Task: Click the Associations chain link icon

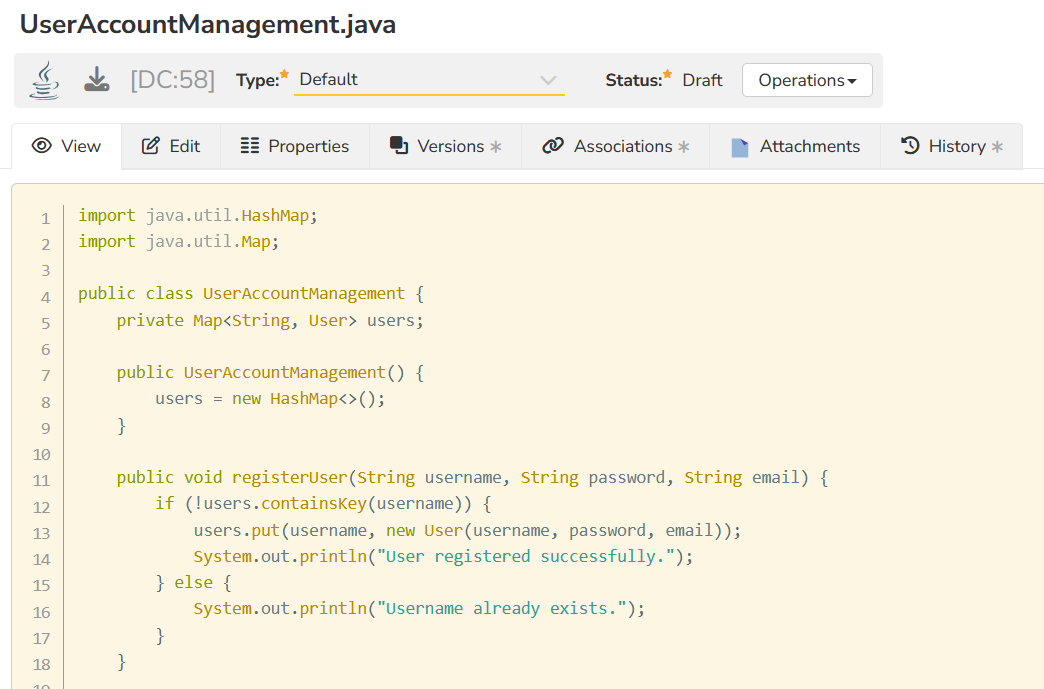Action: 553,146
